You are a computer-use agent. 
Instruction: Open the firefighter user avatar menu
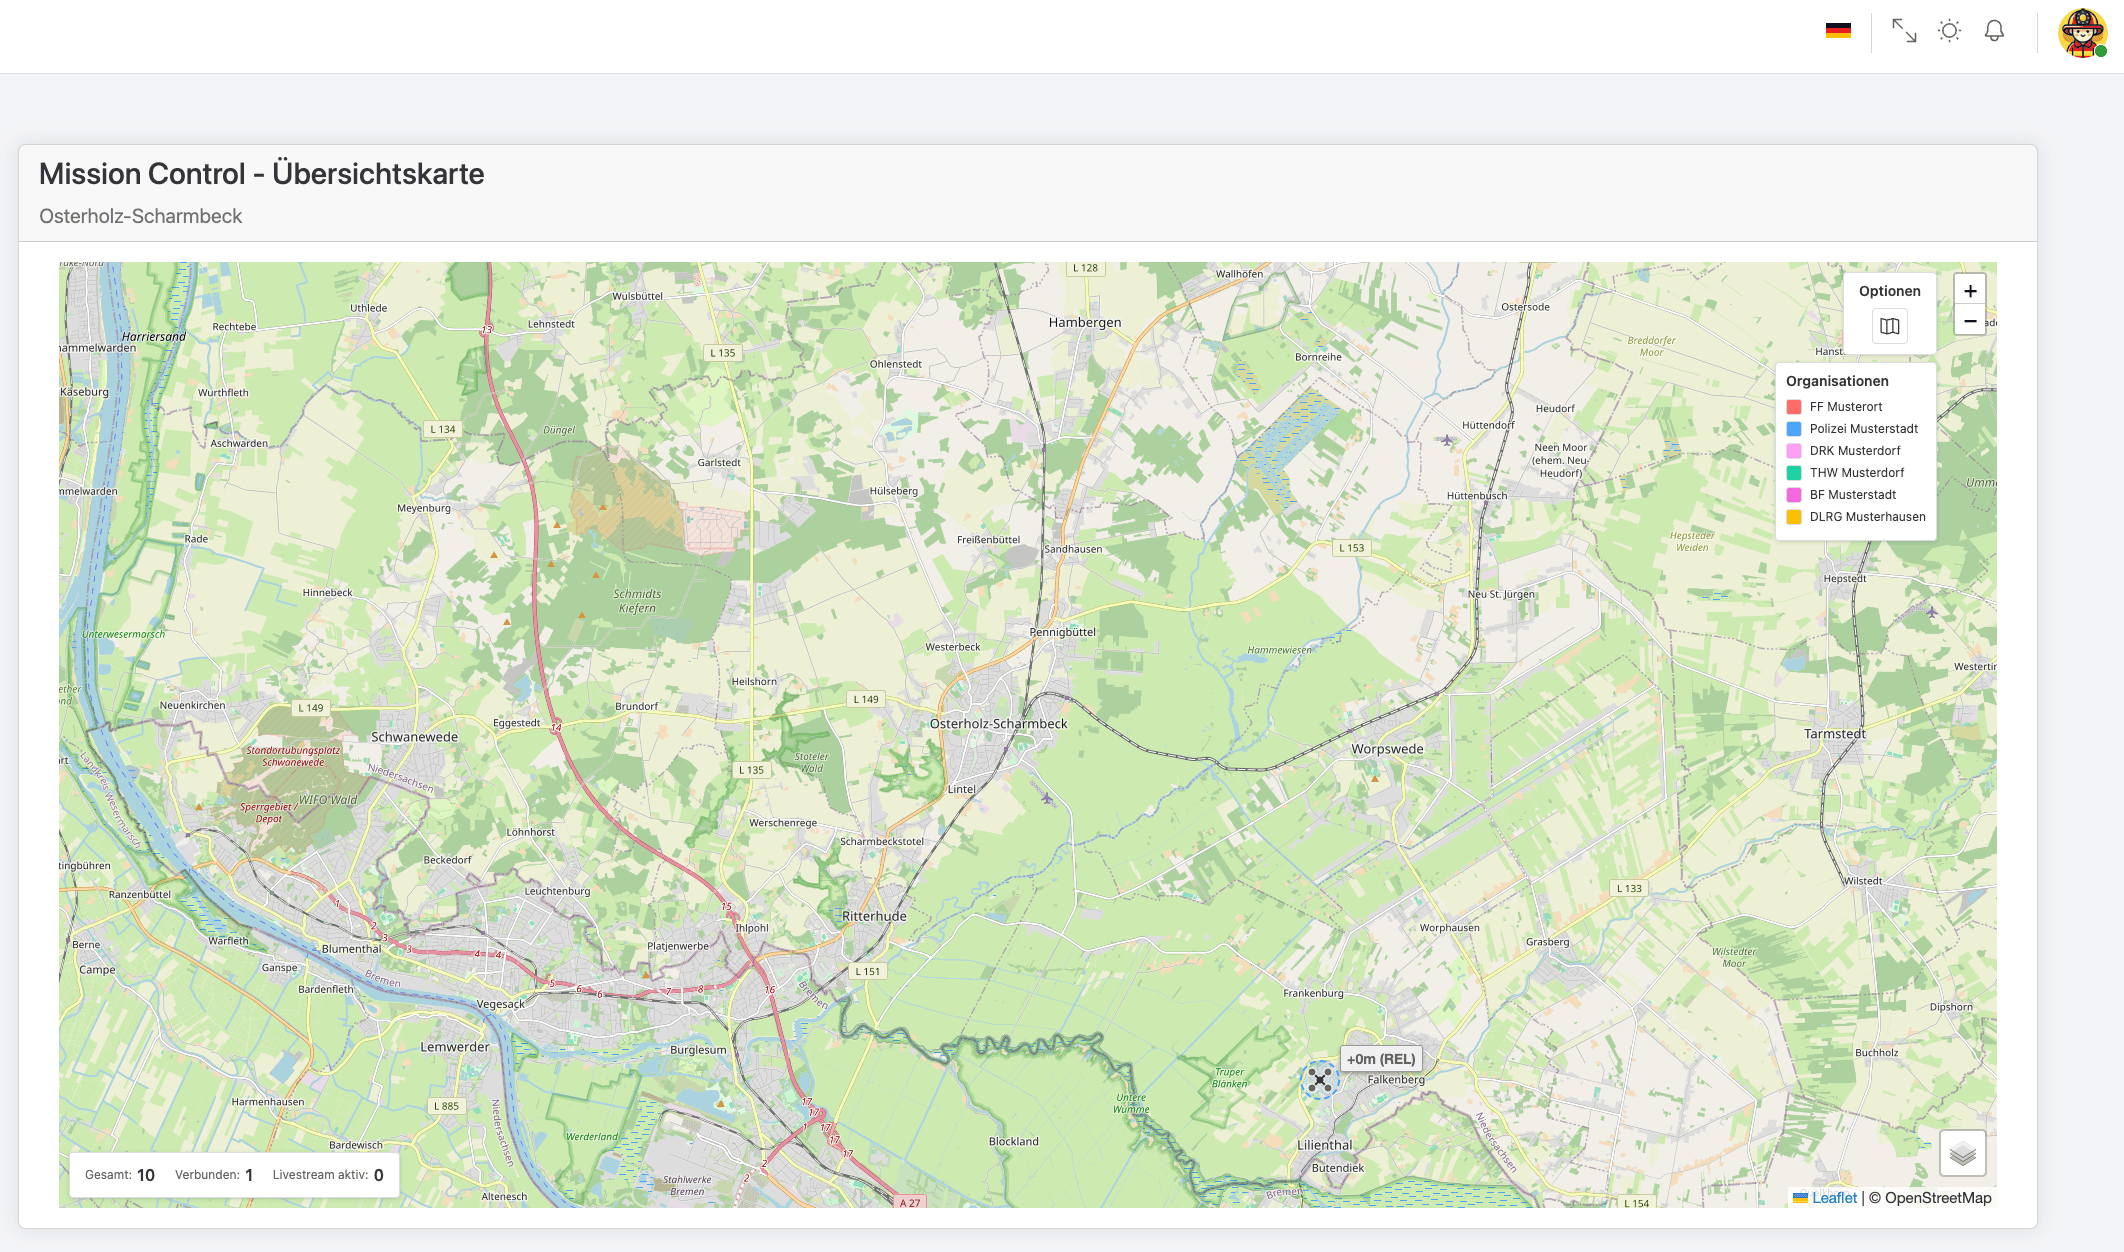pyautogui.click(x=2083, y=33)
